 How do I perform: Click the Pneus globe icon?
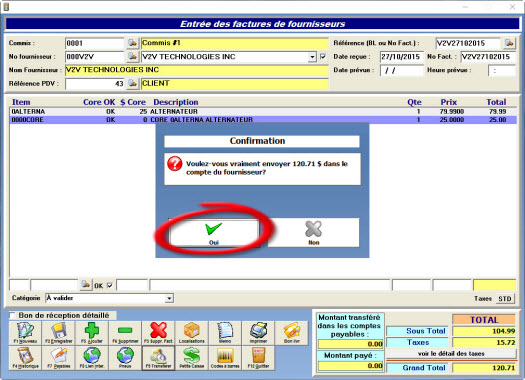click(x=125, y=358)
